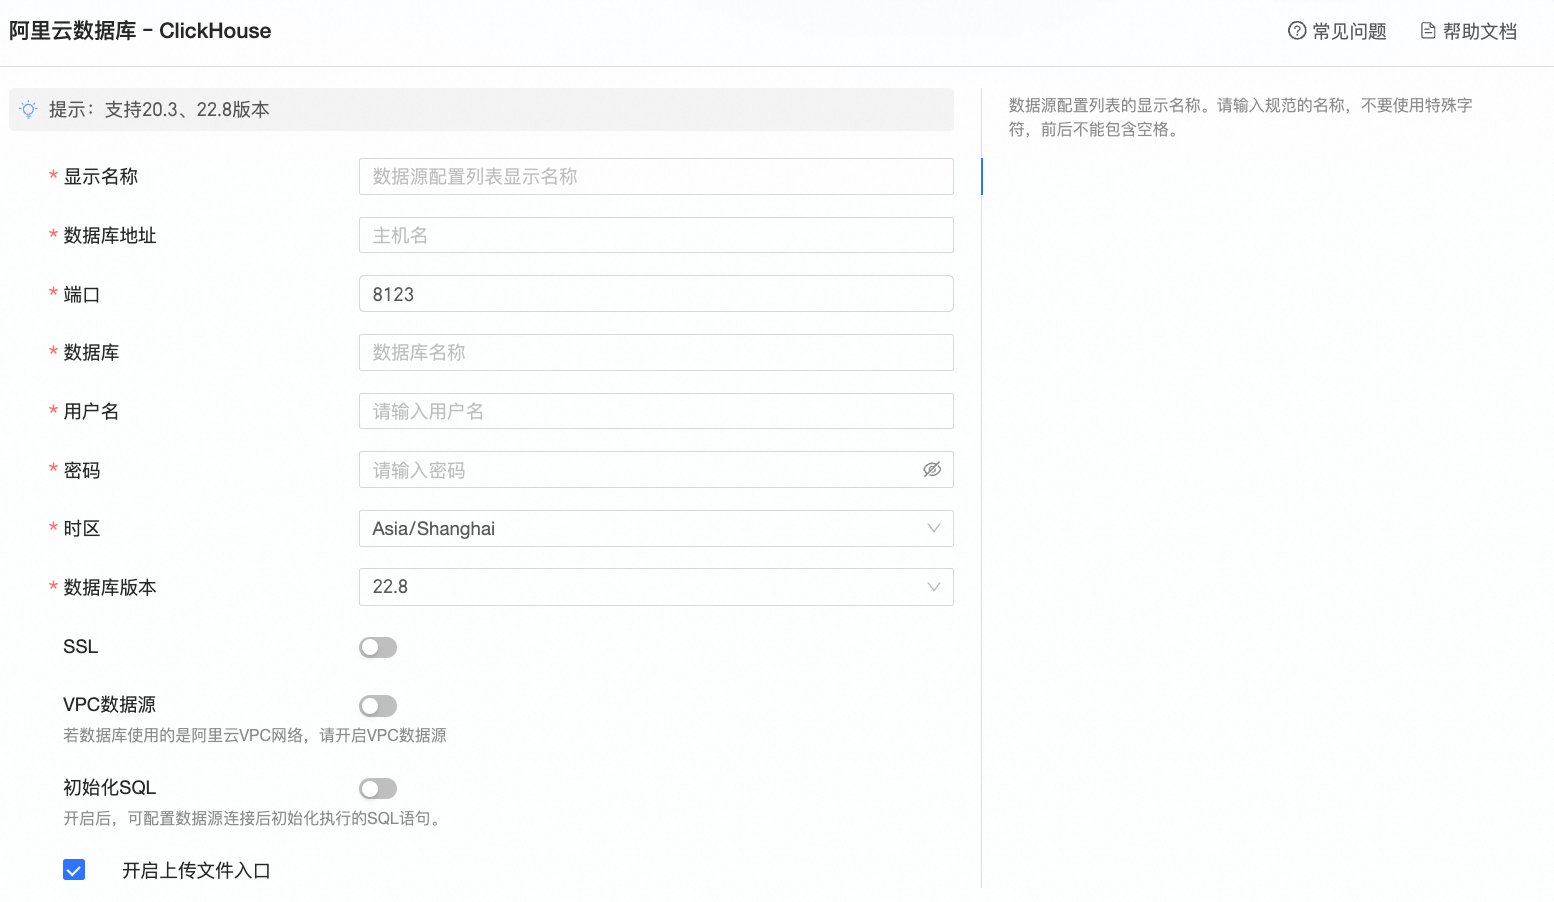1554x902 pixels.
Task: Click the 初始化SQL label text
Action: coord(110,787)
